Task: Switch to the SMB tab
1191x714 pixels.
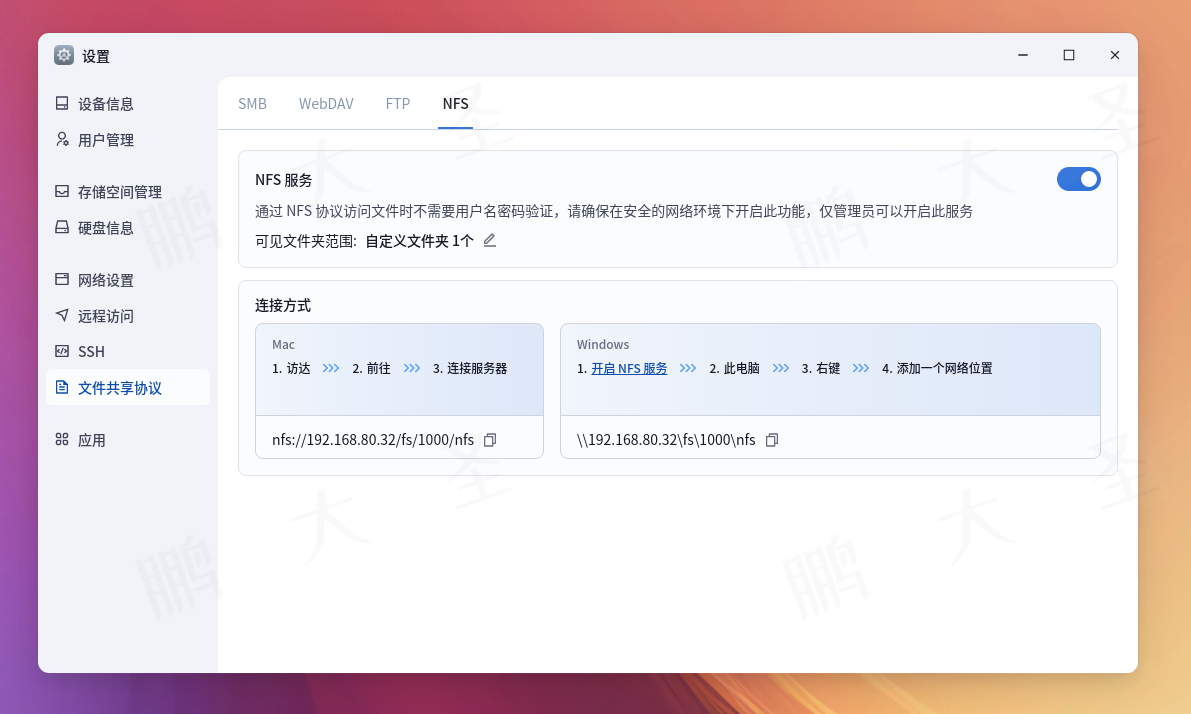Action: pyautogui.click(x=252, y=104)
